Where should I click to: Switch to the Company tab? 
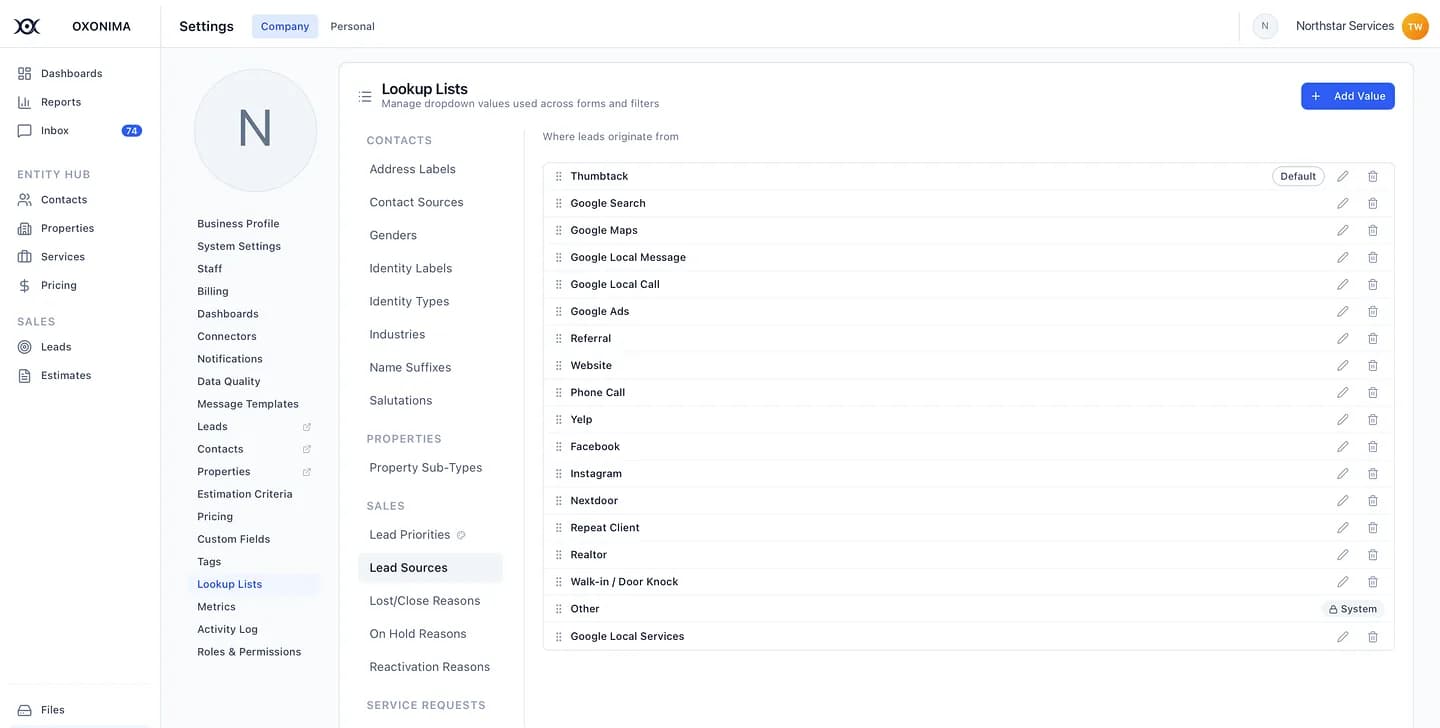(x=285, y=26)
